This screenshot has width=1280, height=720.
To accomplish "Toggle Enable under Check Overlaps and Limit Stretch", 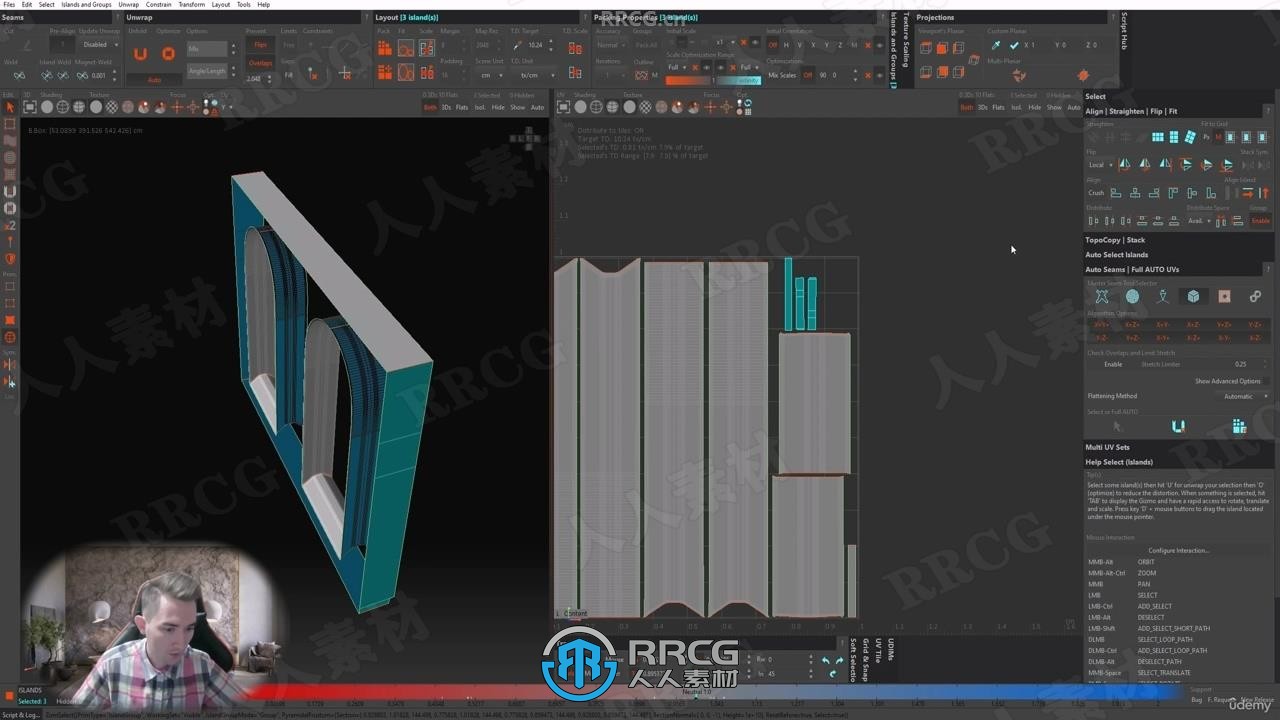I will 1113,364.
